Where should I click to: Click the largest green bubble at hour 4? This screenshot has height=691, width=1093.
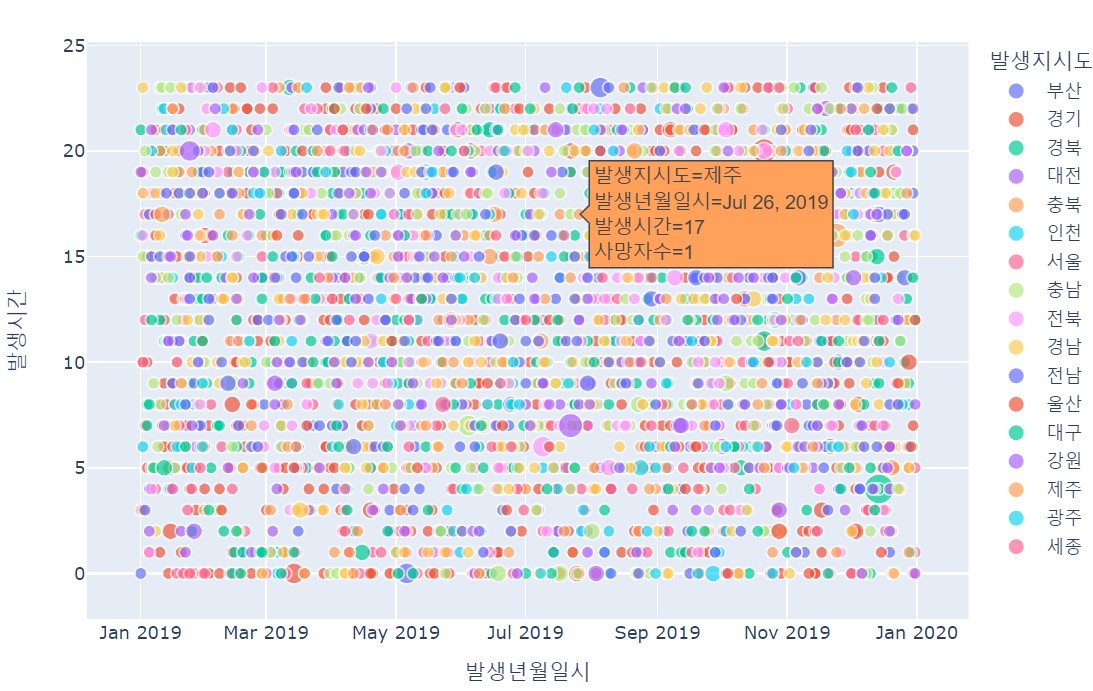click(879, 489)
